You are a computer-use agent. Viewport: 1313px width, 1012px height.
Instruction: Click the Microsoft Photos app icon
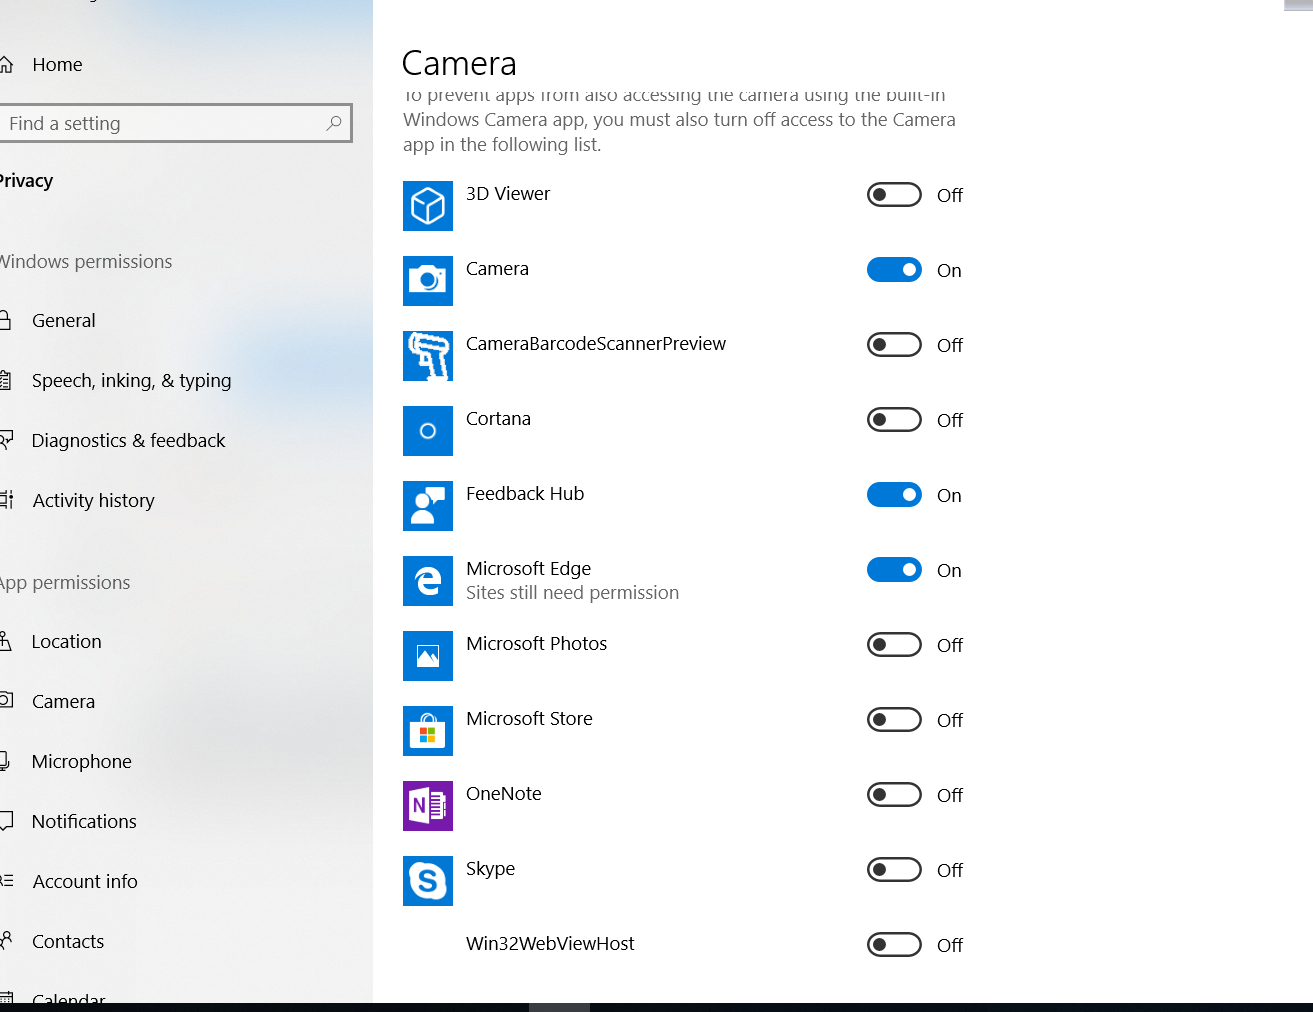(x=428, y=656)
